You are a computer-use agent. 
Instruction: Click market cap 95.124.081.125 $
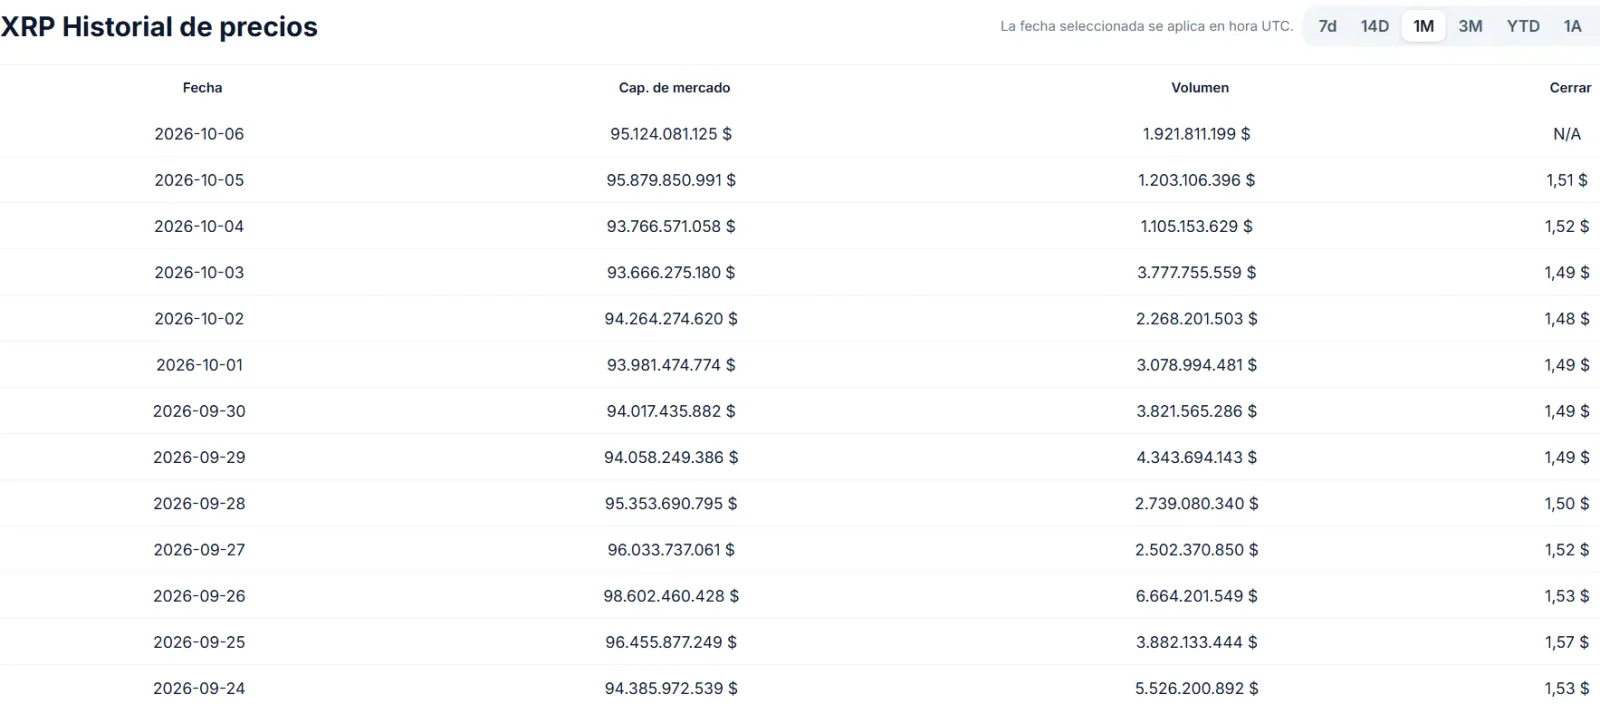[x=671, y=134]
